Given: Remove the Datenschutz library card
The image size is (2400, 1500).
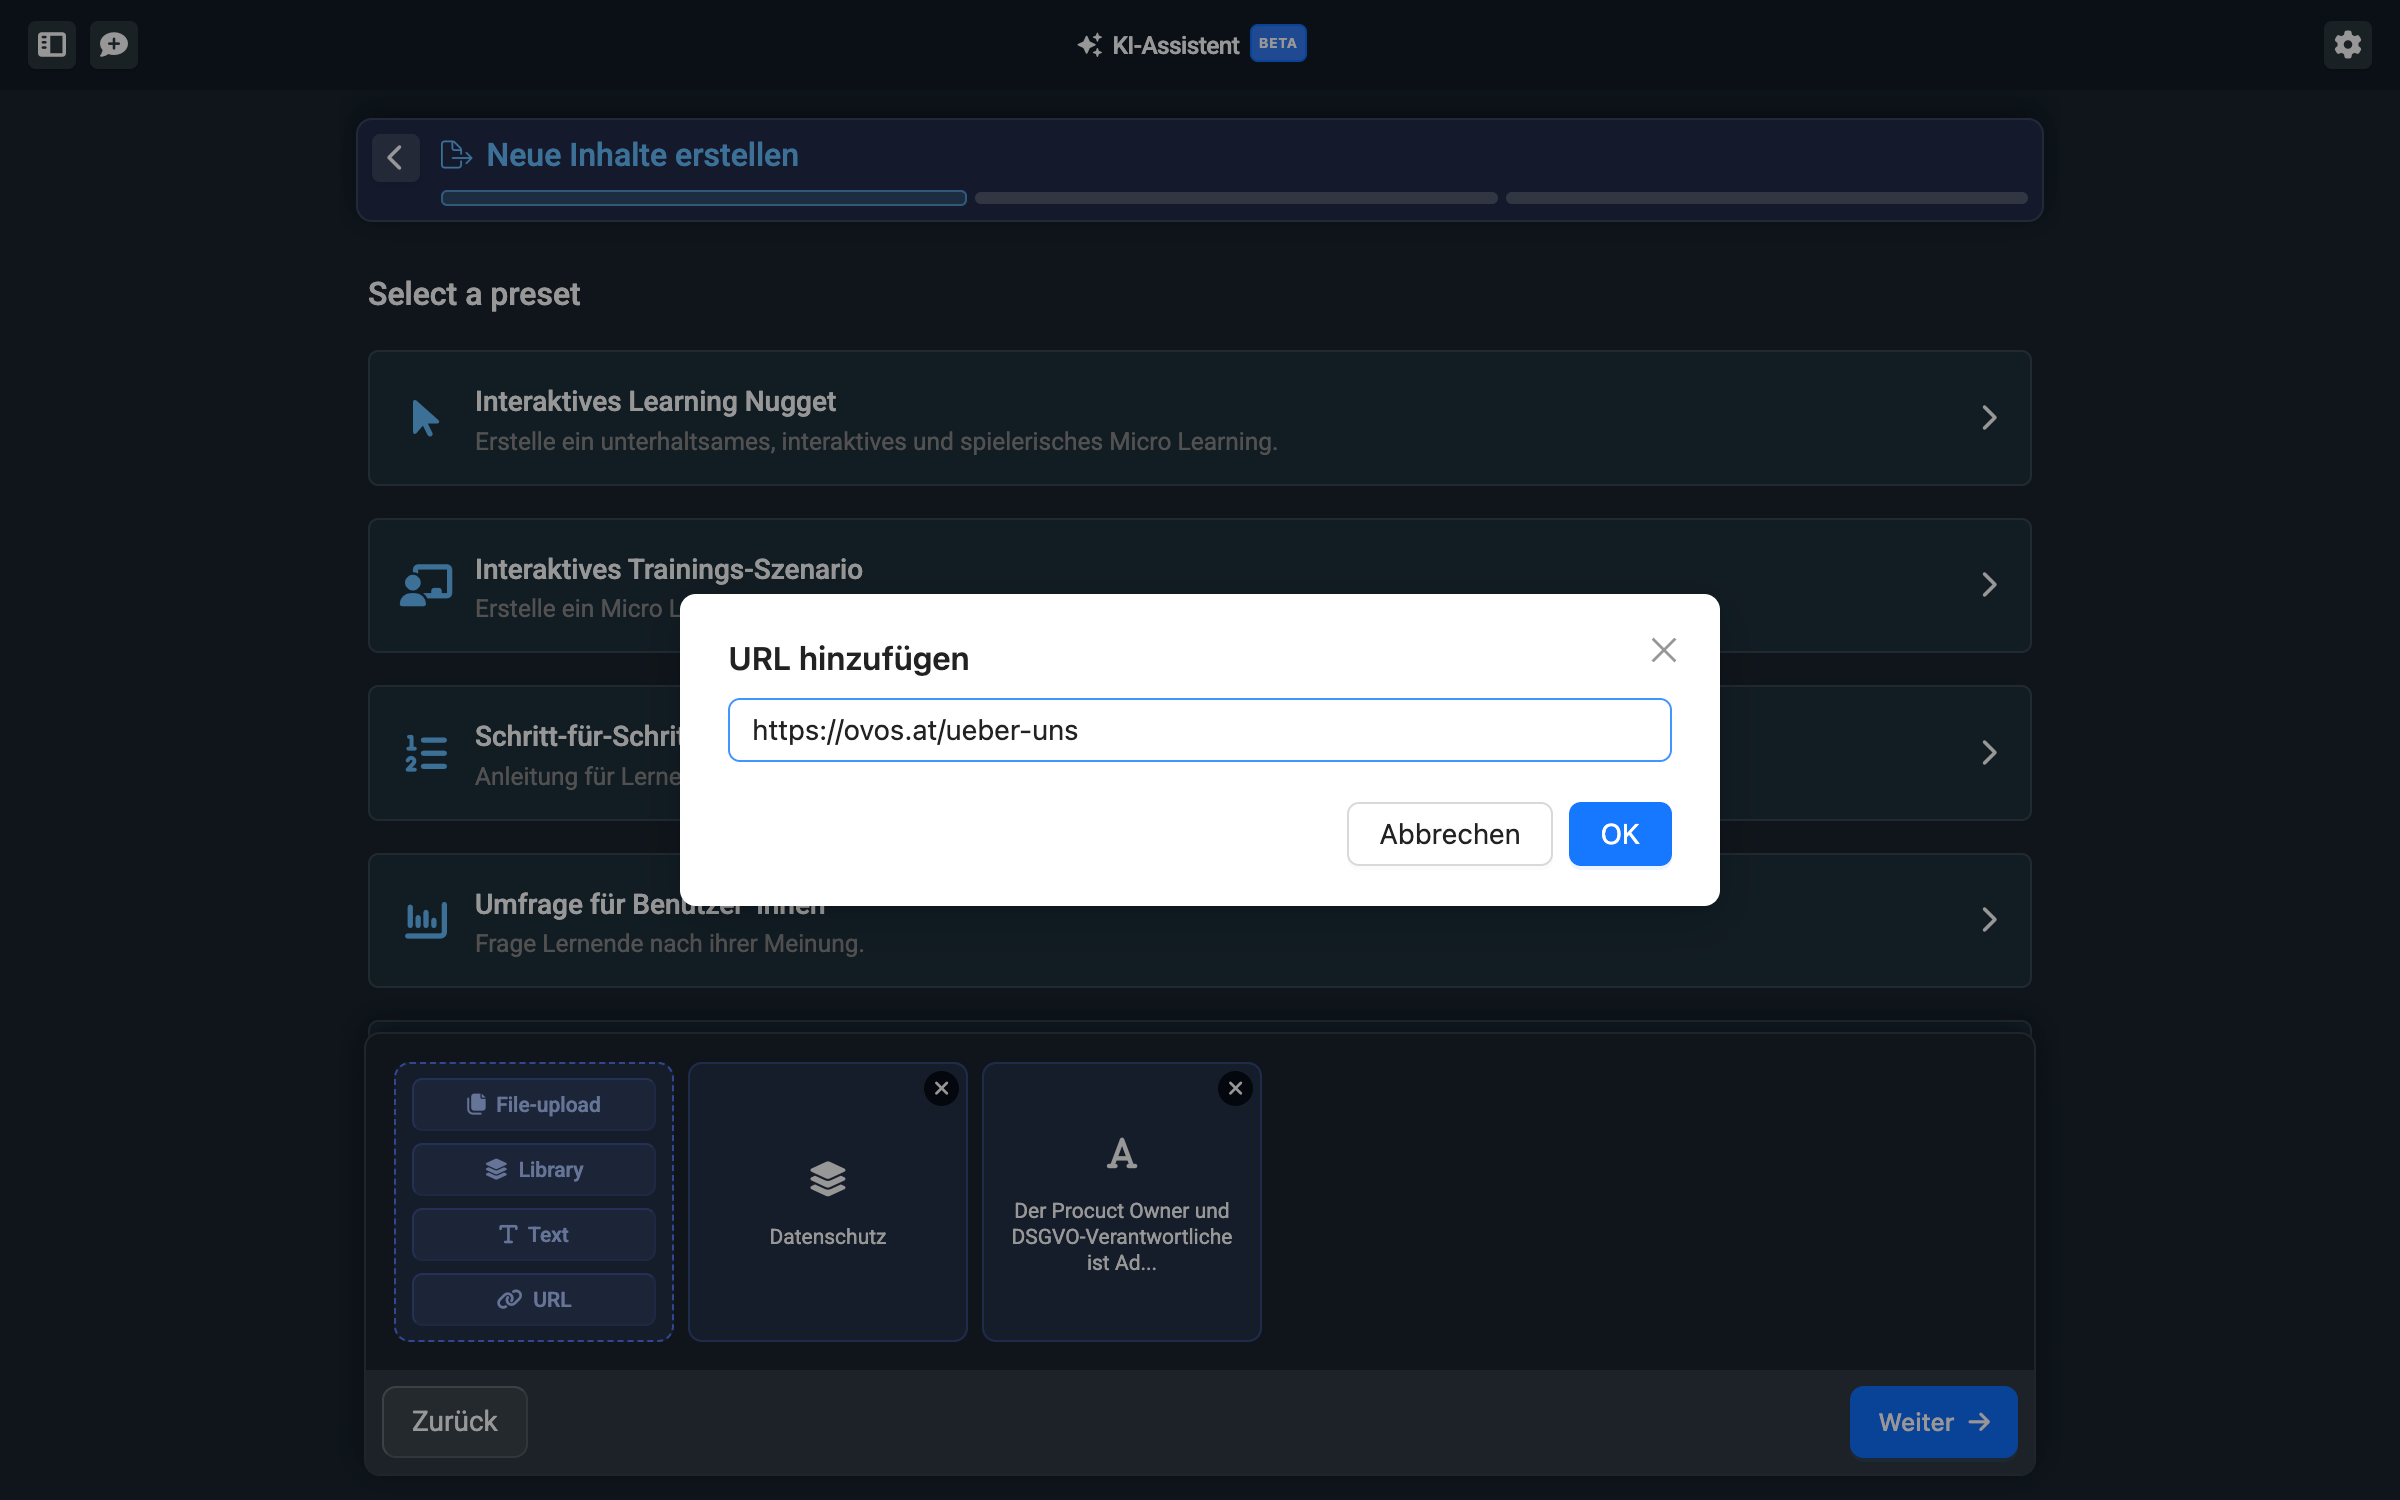Looking at the screenshot, I should tap(941, 1088).
